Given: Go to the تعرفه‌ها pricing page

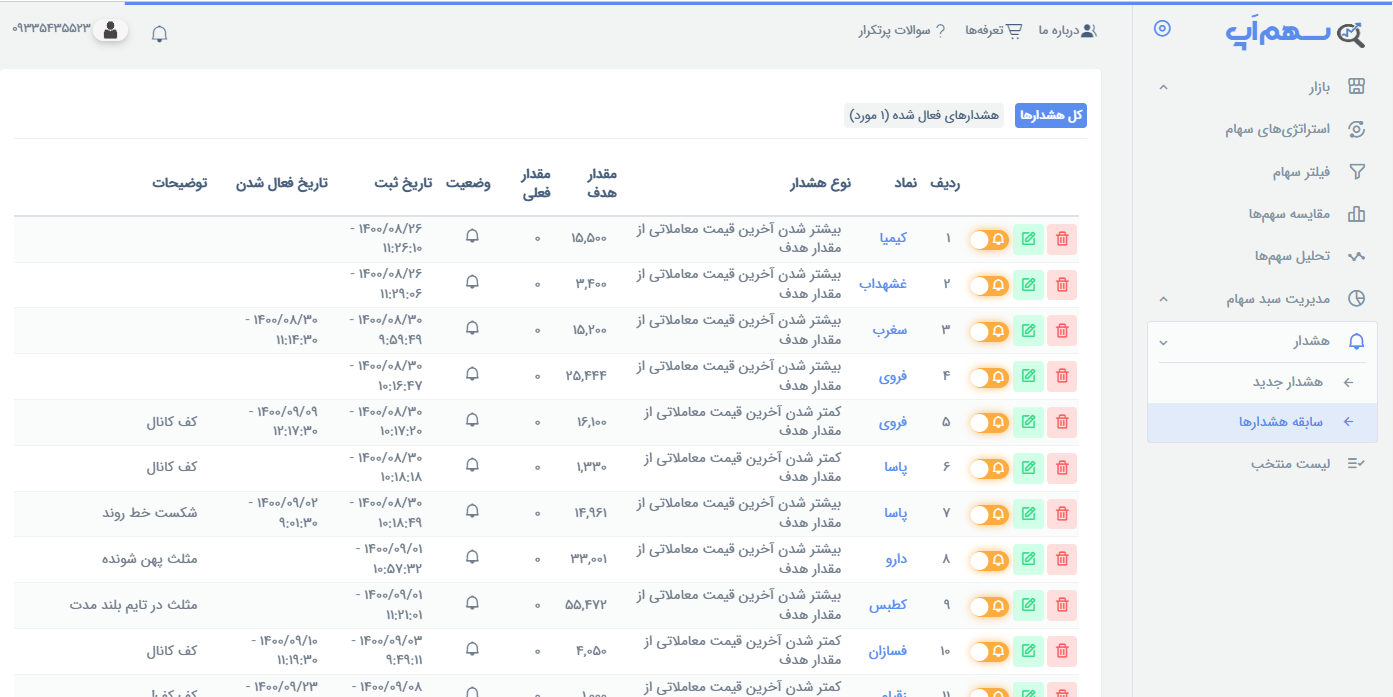Looking at the screenshot, I should coord(993,31).
